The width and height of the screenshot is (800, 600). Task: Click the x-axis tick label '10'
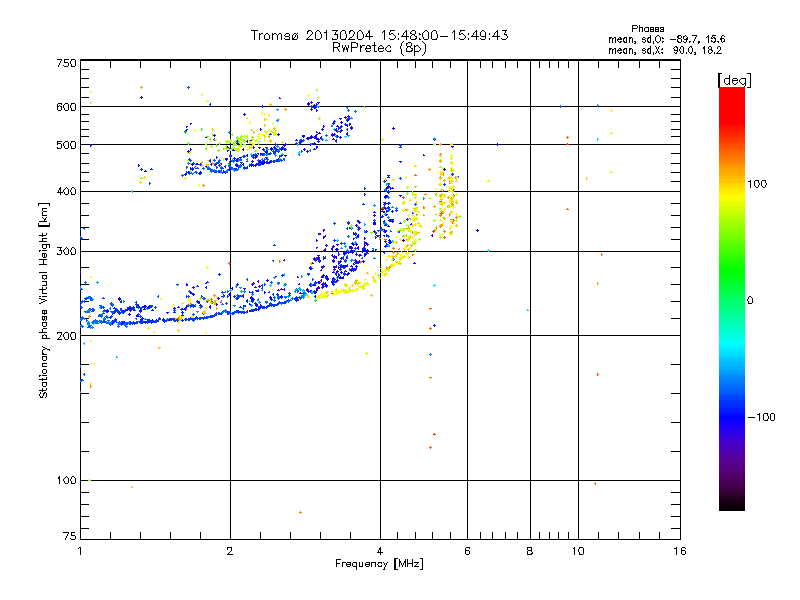578,551
